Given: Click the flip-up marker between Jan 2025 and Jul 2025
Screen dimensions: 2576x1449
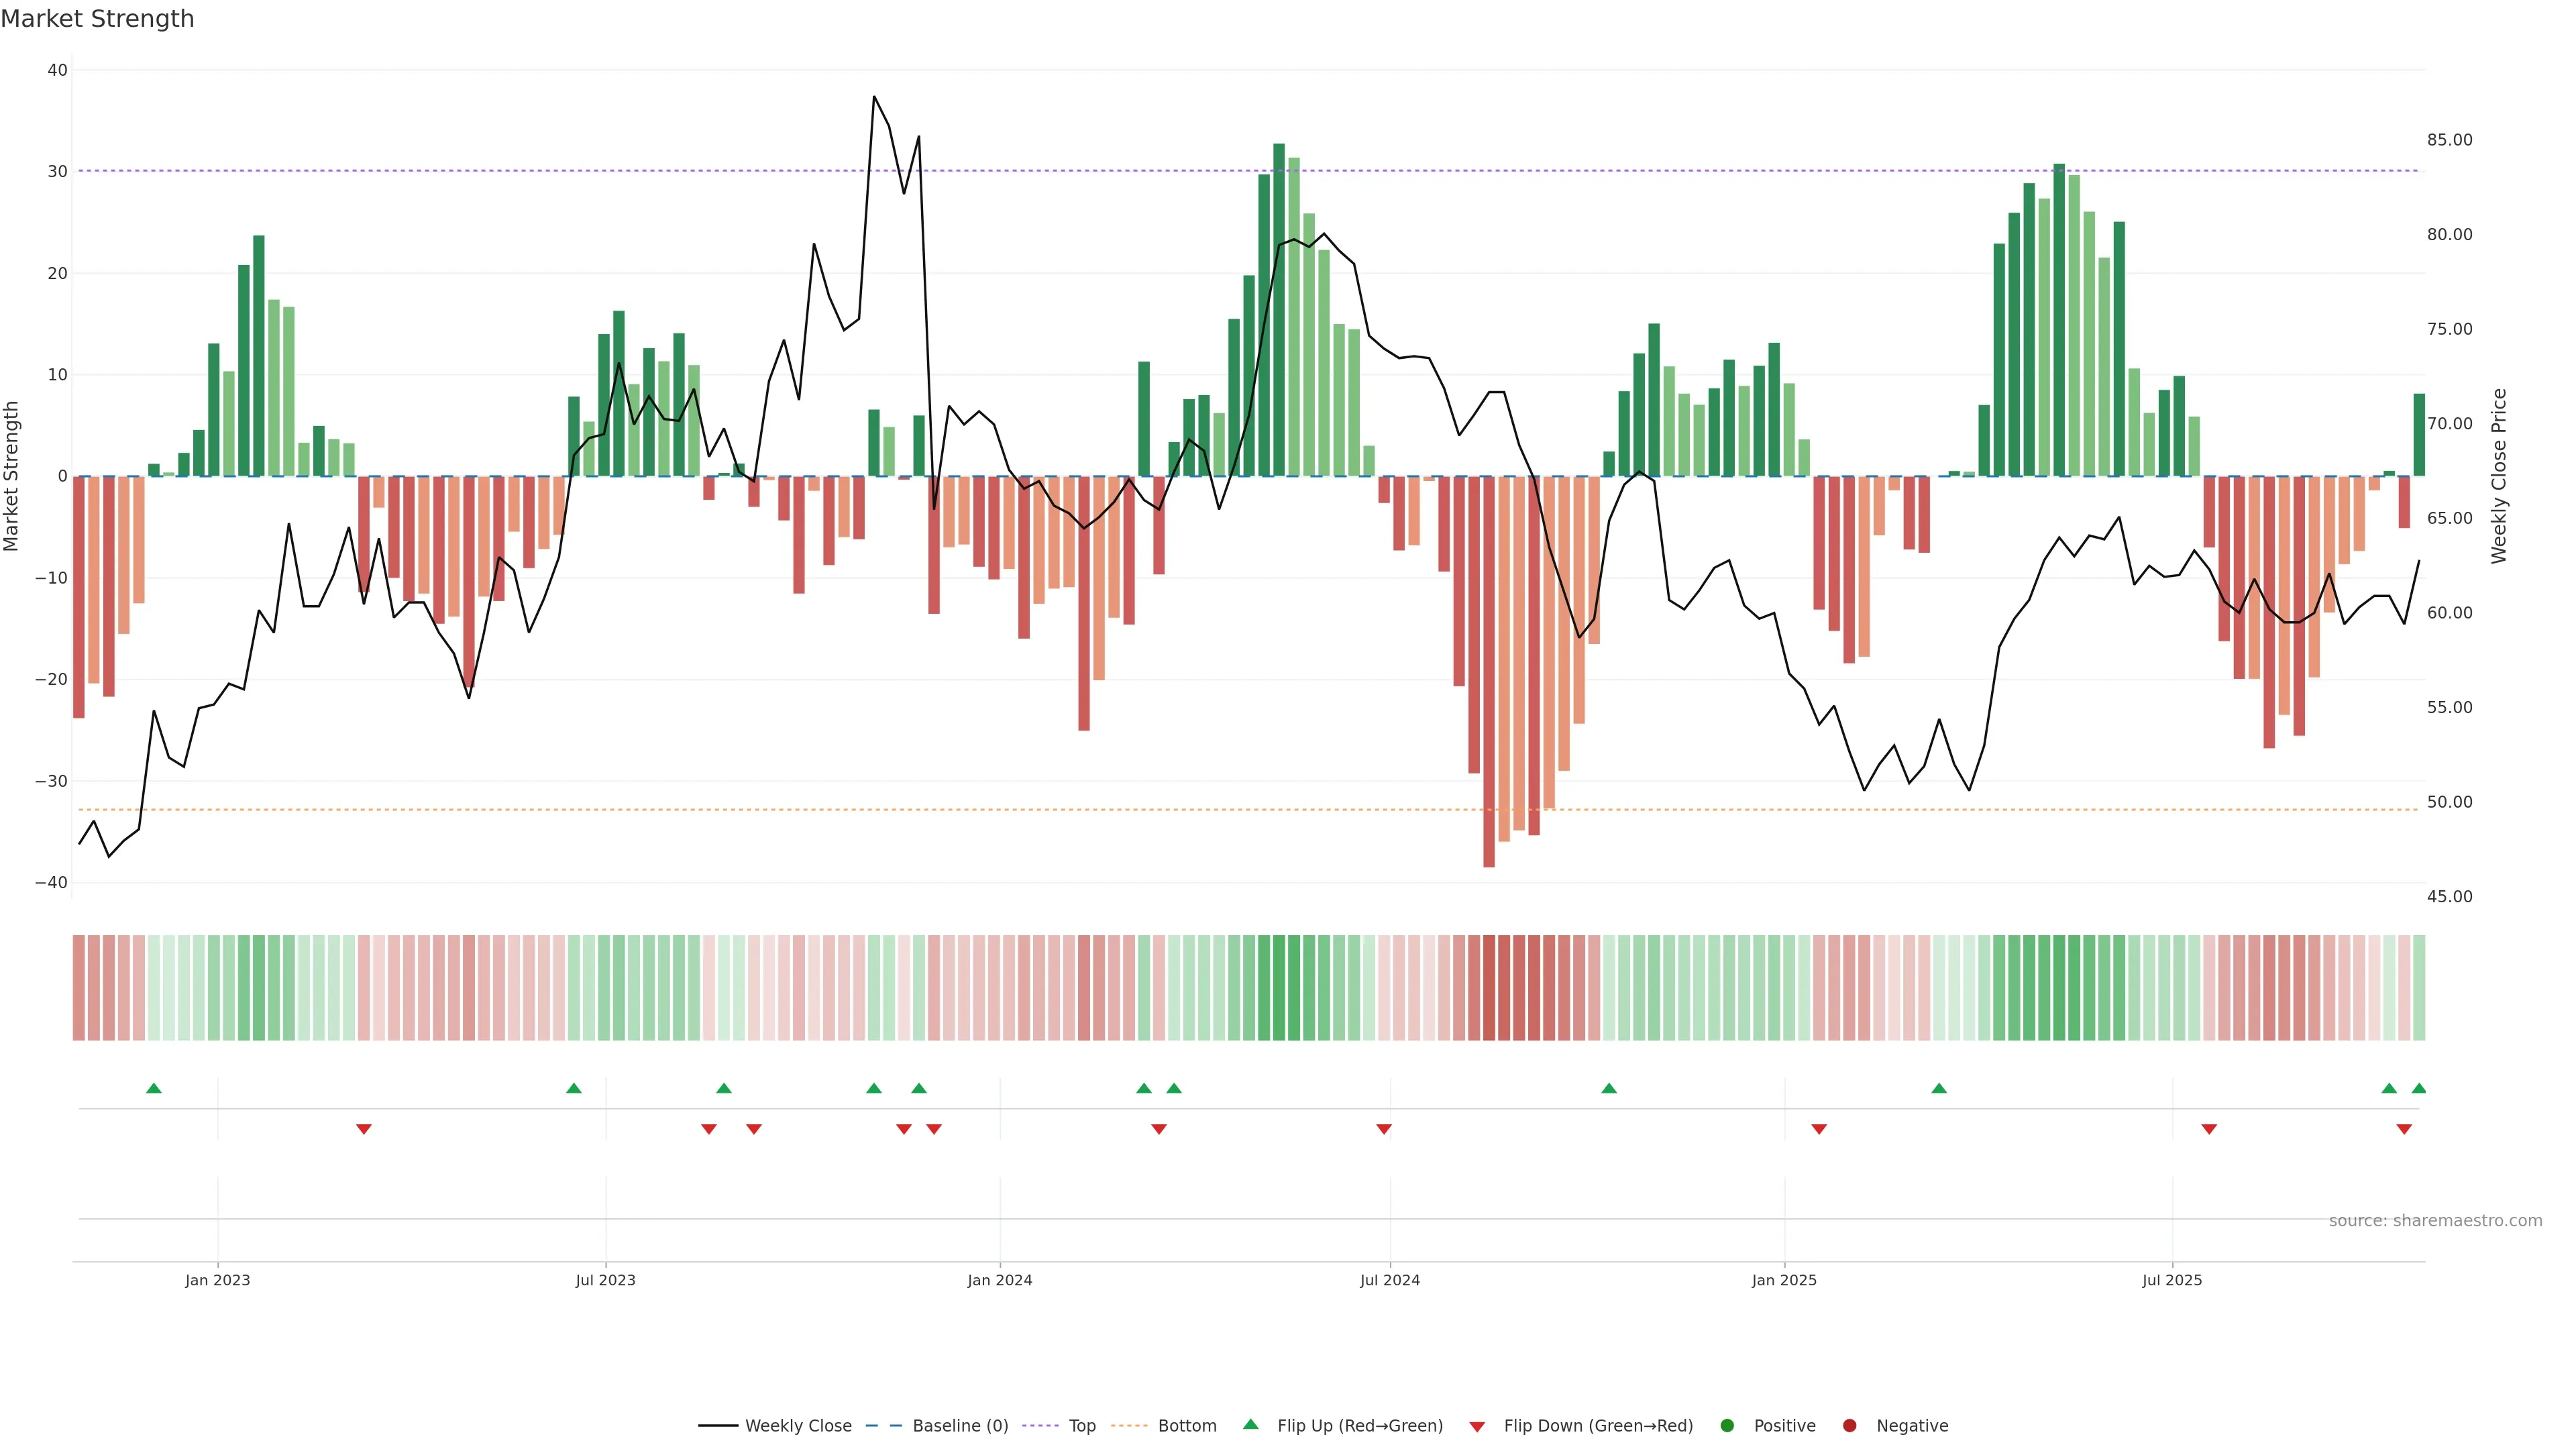Looking at the screenshot, I should pos(1939,1088).
